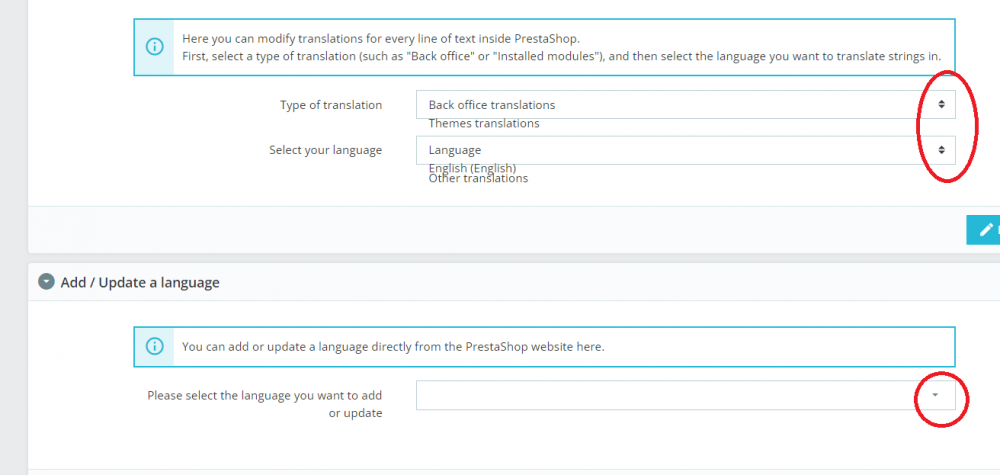Click the Language placeholder text in the dropdown
The width and height of the screenshot is (1000, 475).
point(454,150)
